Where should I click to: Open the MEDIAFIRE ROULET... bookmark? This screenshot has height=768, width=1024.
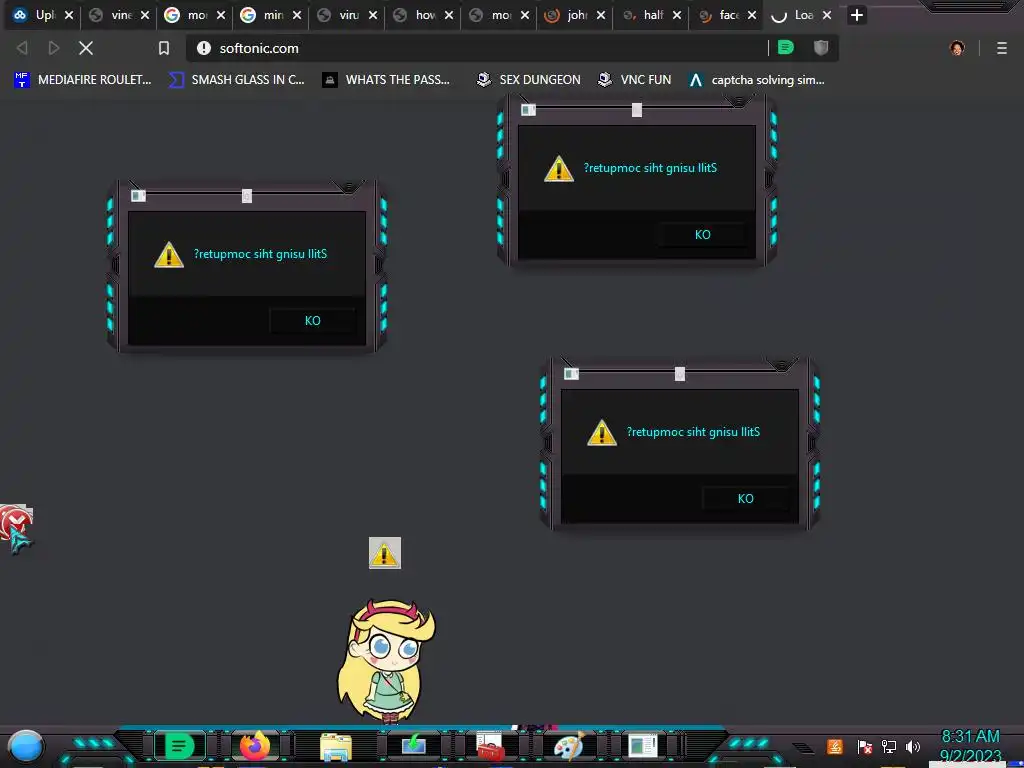pyautogui.click(x=83, y=80)
